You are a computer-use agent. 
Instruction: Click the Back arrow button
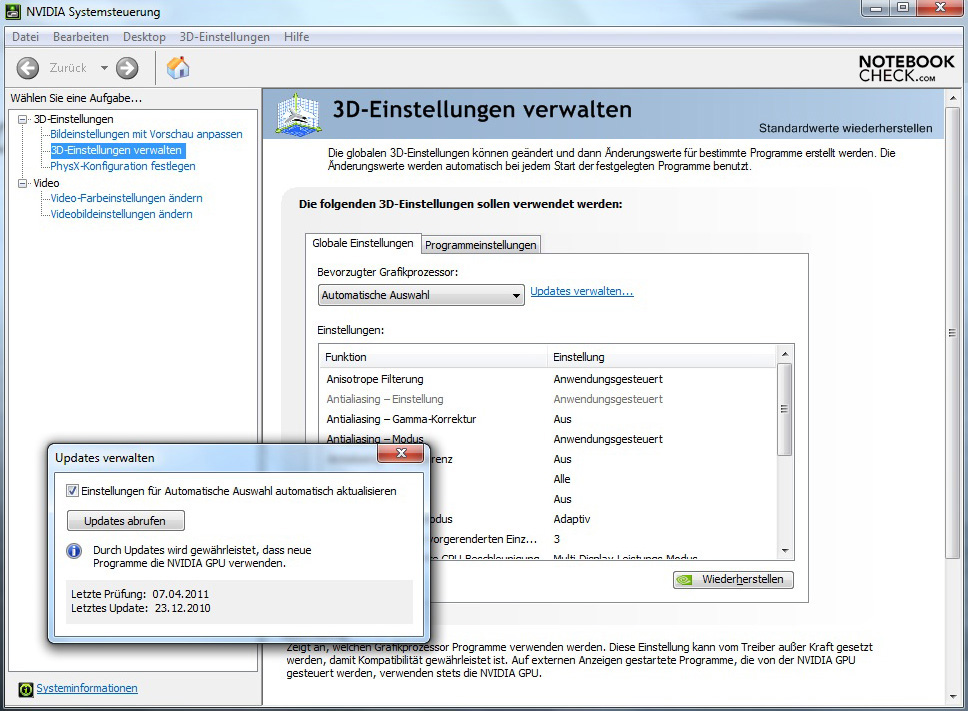pyautogui.click(x=28, y=68)
